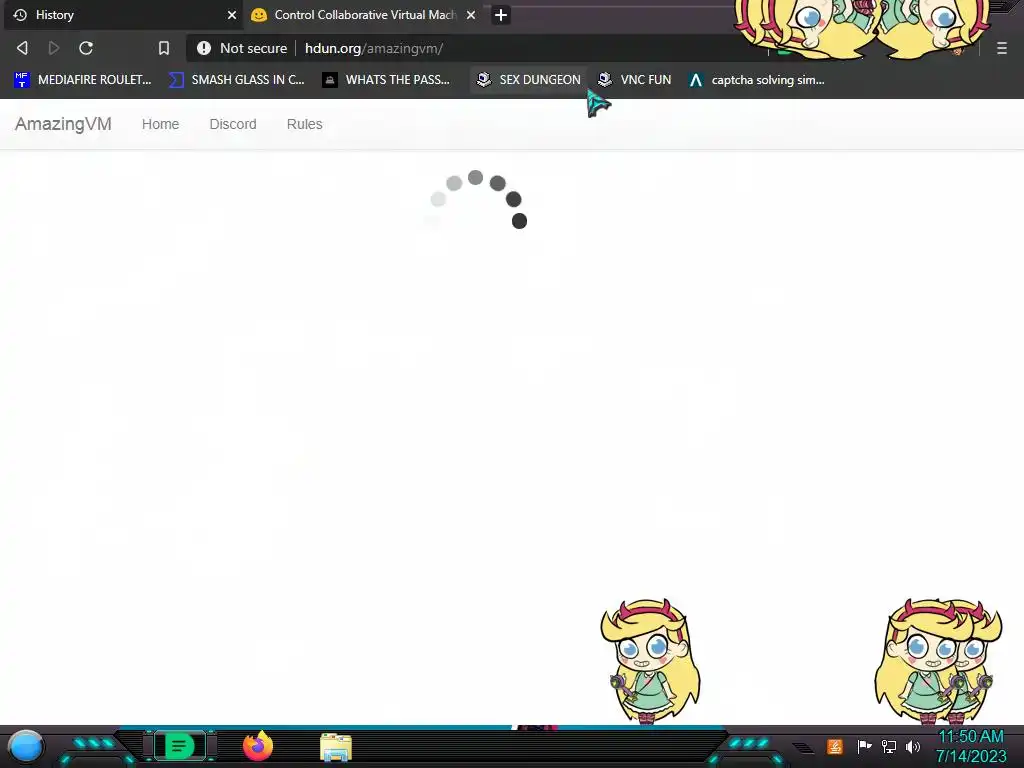
Task: Open the Rules nav link
Action: click(x=304, y=124)
